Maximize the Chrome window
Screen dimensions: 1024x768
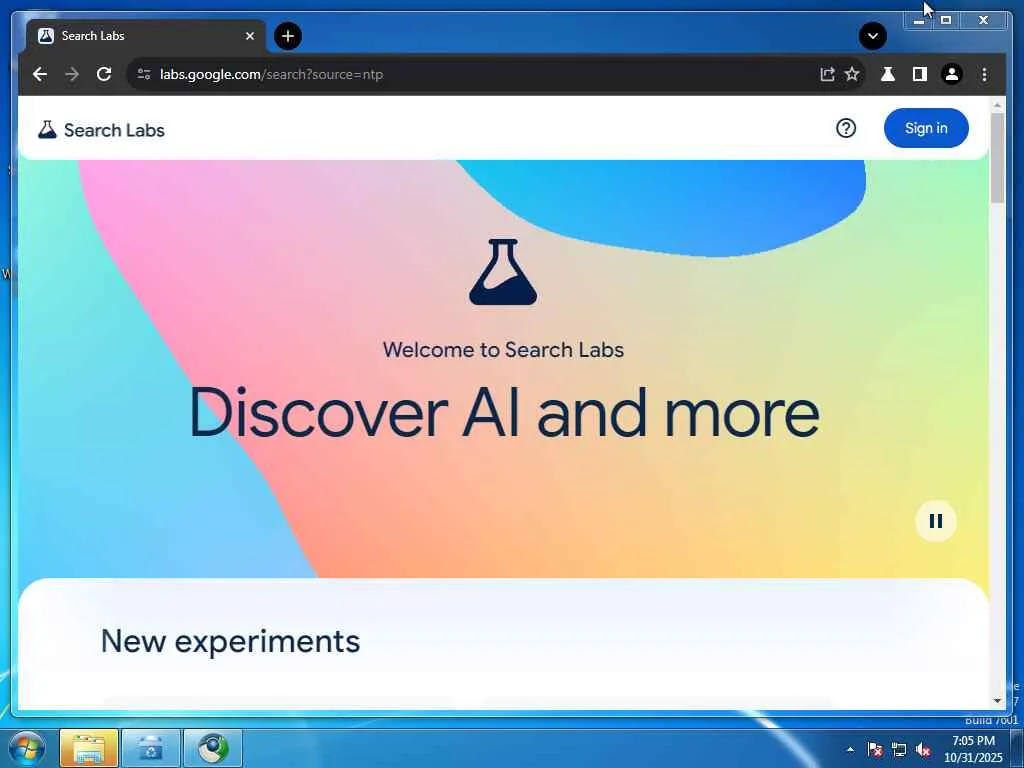coord(946,21)
